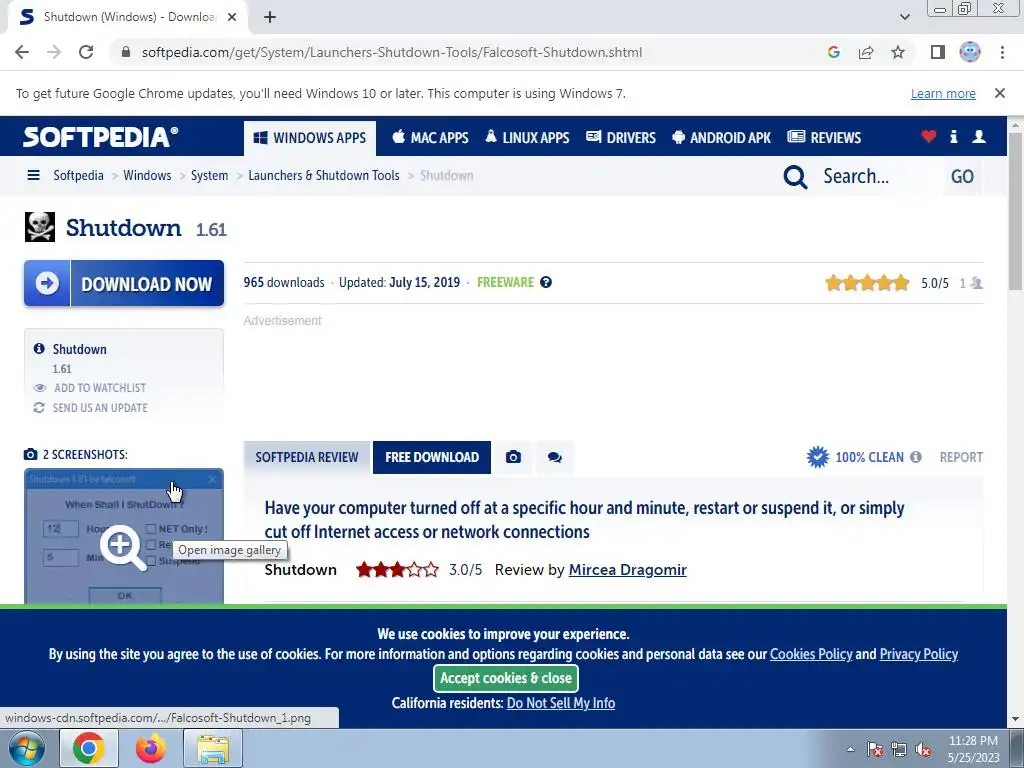Open the Privacy Policy link
This screenshot has height=768, width=1024.
point(919,654)
